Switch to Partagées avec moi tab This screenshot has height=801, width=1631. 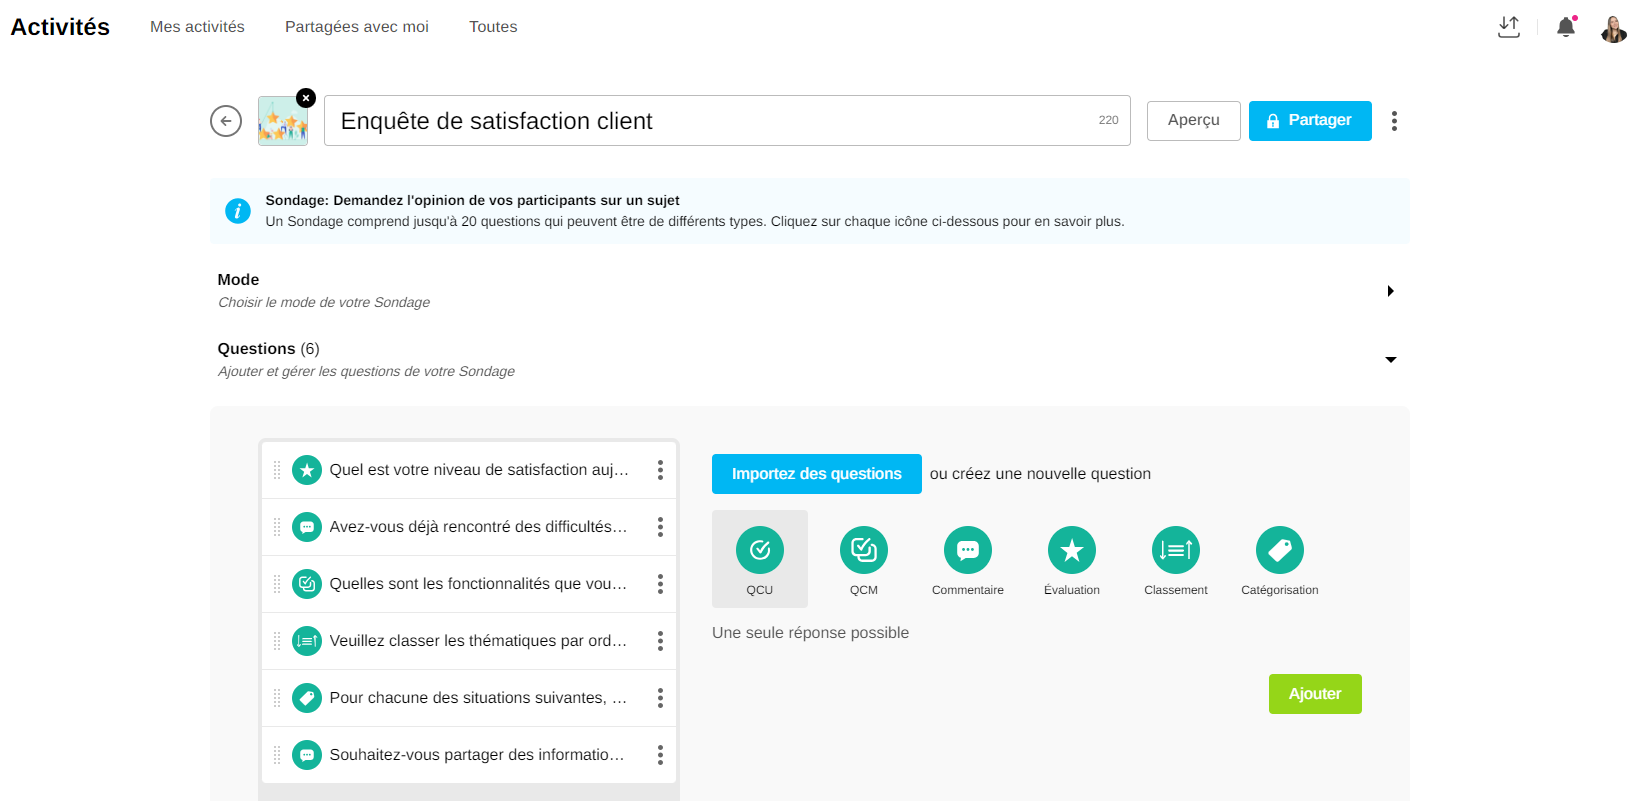(x=356, y=27)
